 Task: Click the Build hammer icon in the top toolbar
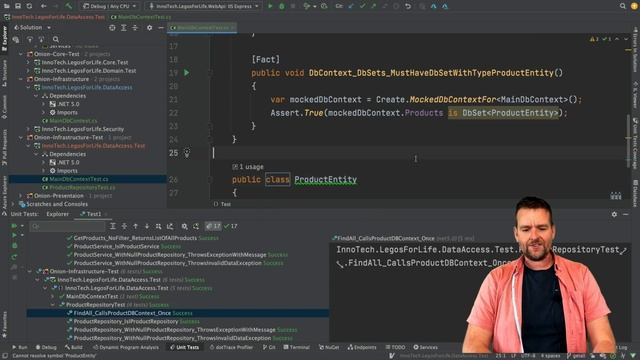coord(69,6)
